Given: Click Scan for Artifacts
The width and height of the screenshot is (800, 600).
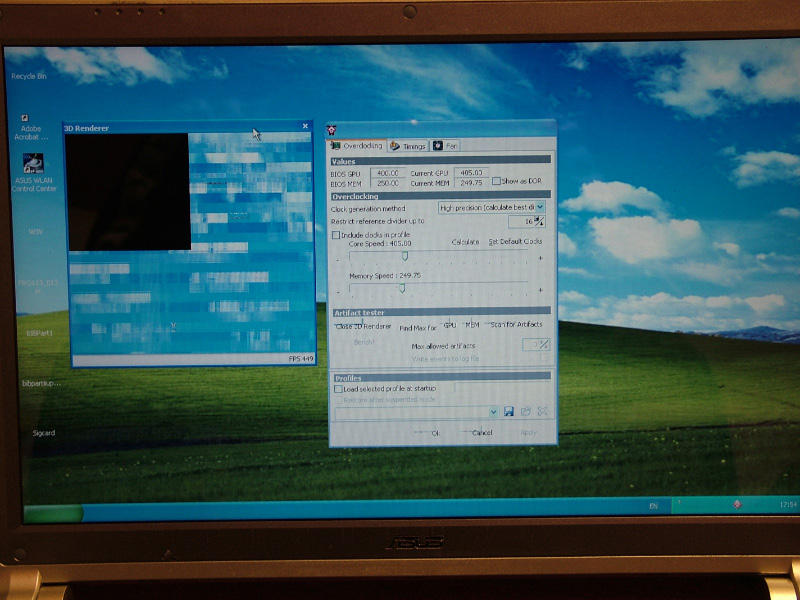Looking at the screenshot, I should 516,324.
